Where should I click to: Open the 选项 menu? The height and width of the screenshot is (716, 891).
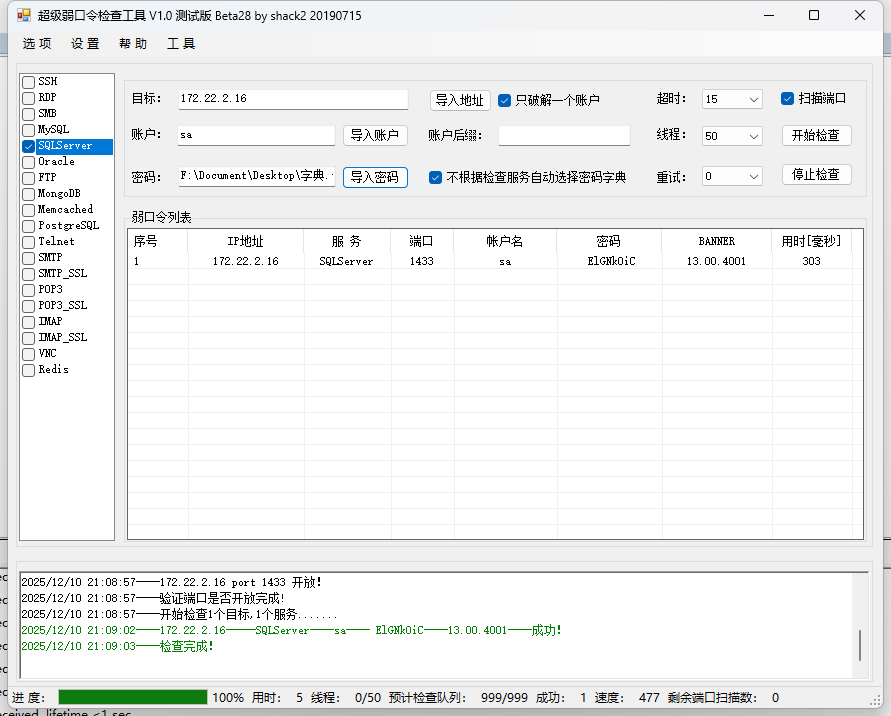point(37,44)
